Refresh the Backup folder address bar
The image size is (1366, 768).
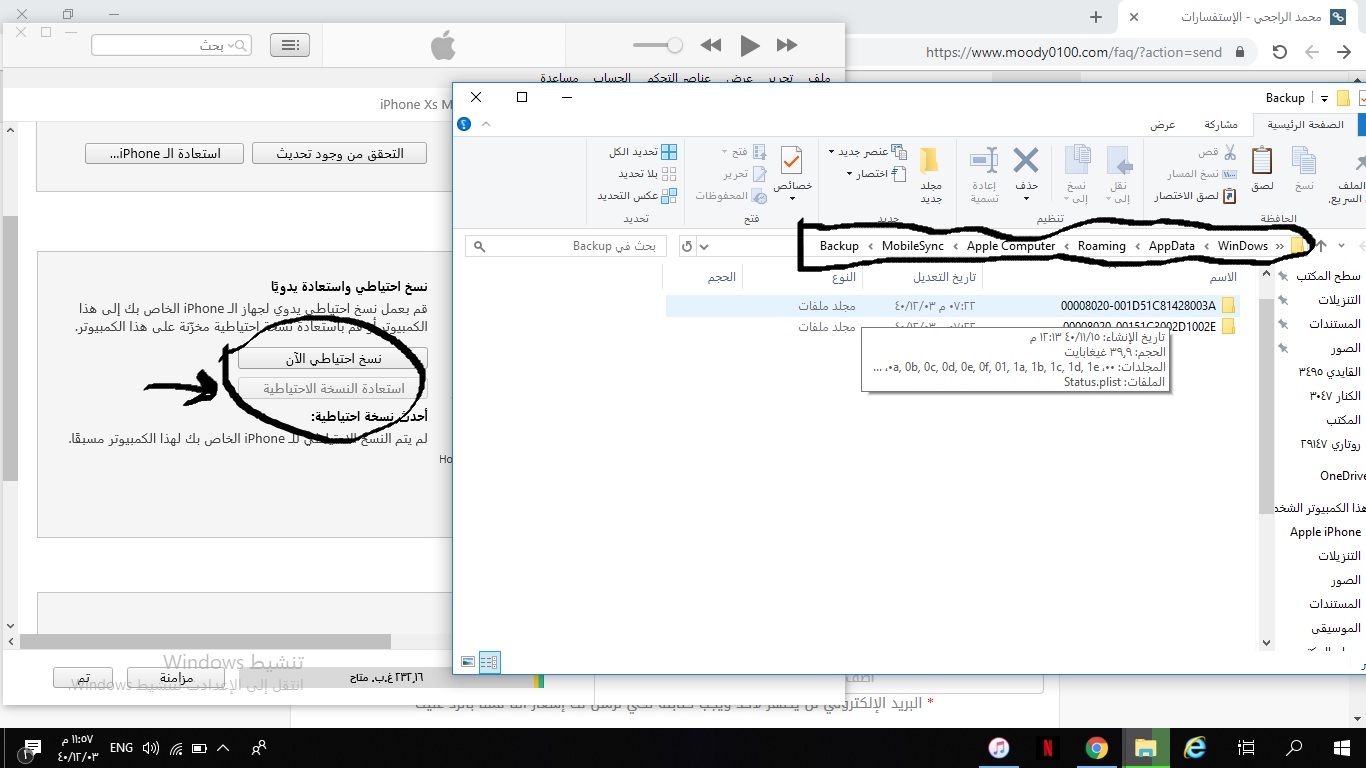pos(686,246)
